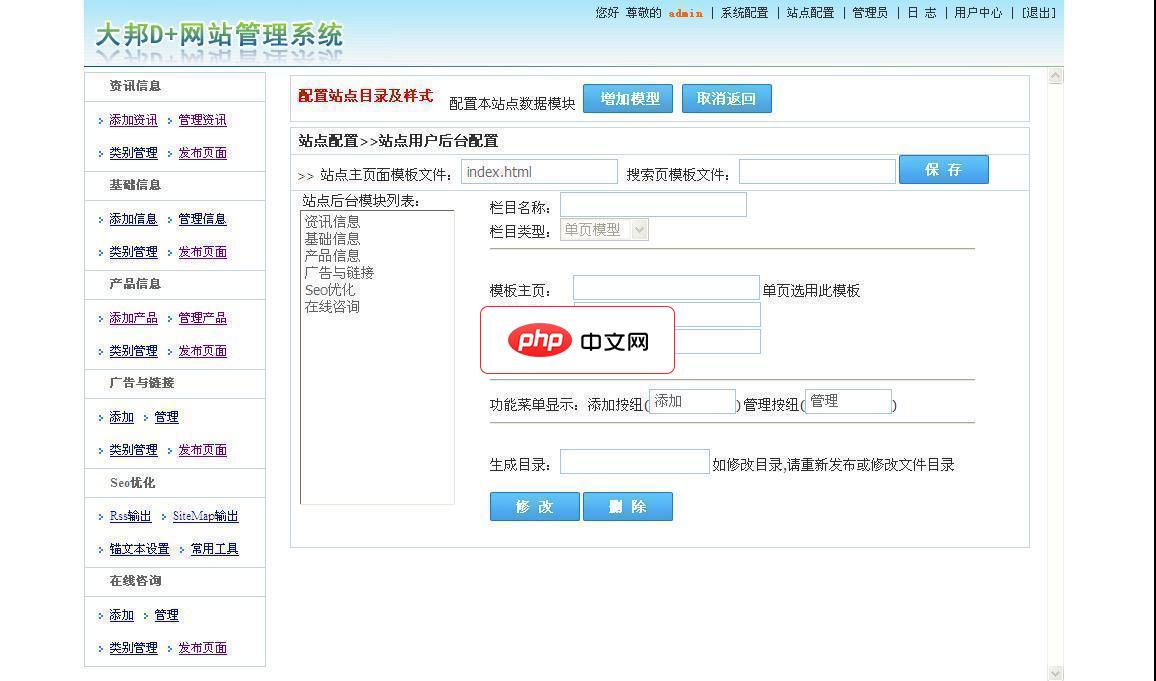Select 在线咨询 in the module list

coord(333,307)
